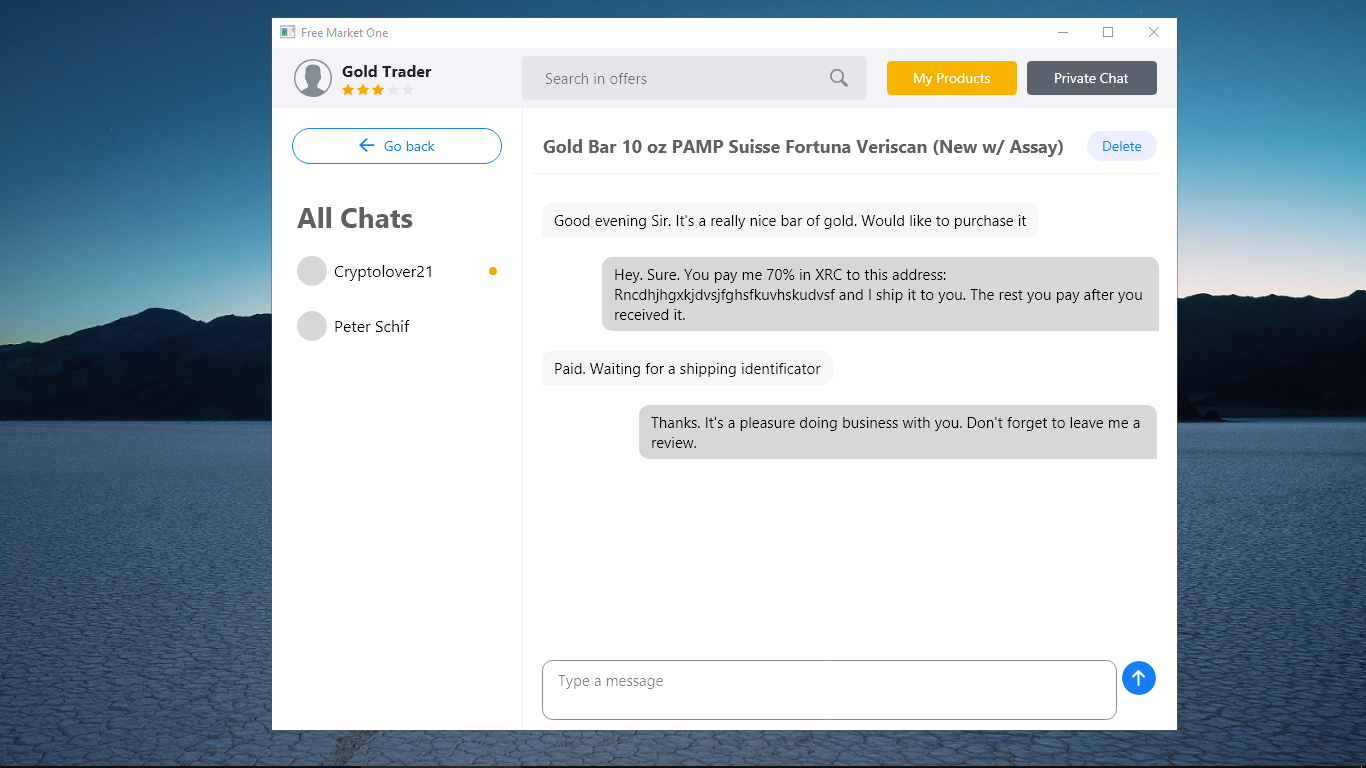The width and height of the screenshot is (1366, 768).
Task: Click Peter Schif avatar circle
Action: 312,326
